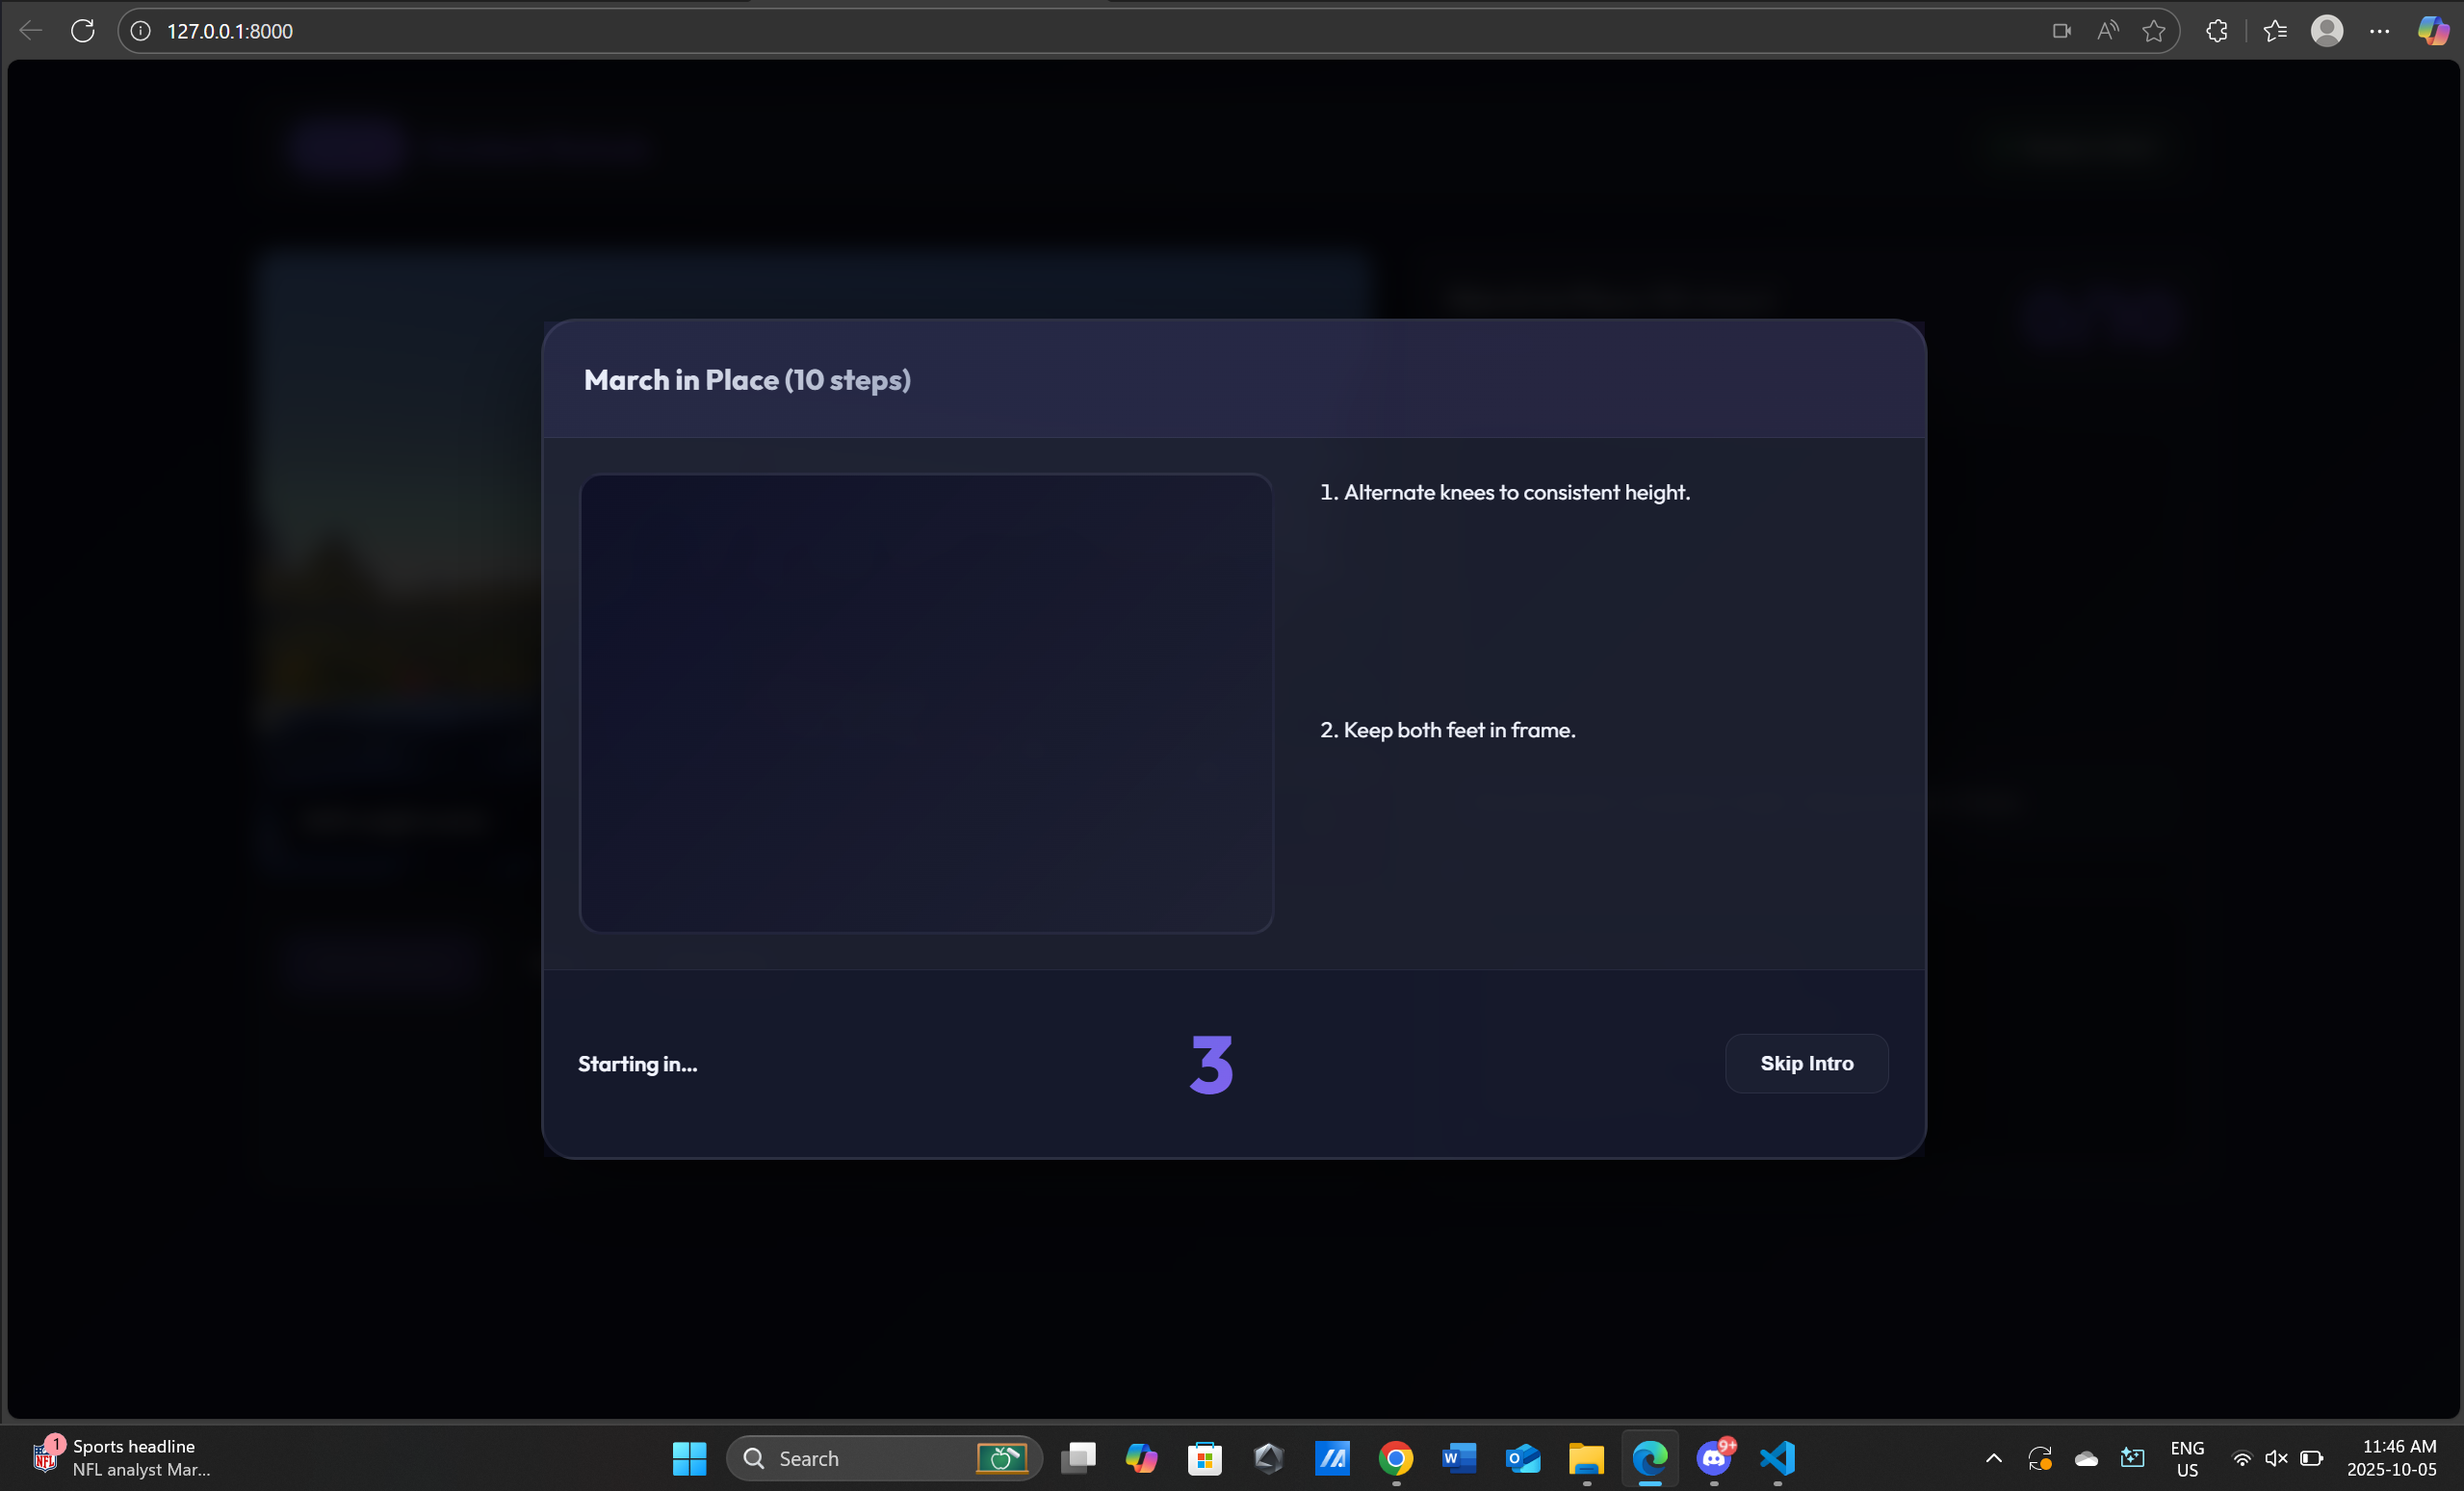Click the Skip Intro button
This screenshot has width=2464, height=1491.
click(1806, 1063)
